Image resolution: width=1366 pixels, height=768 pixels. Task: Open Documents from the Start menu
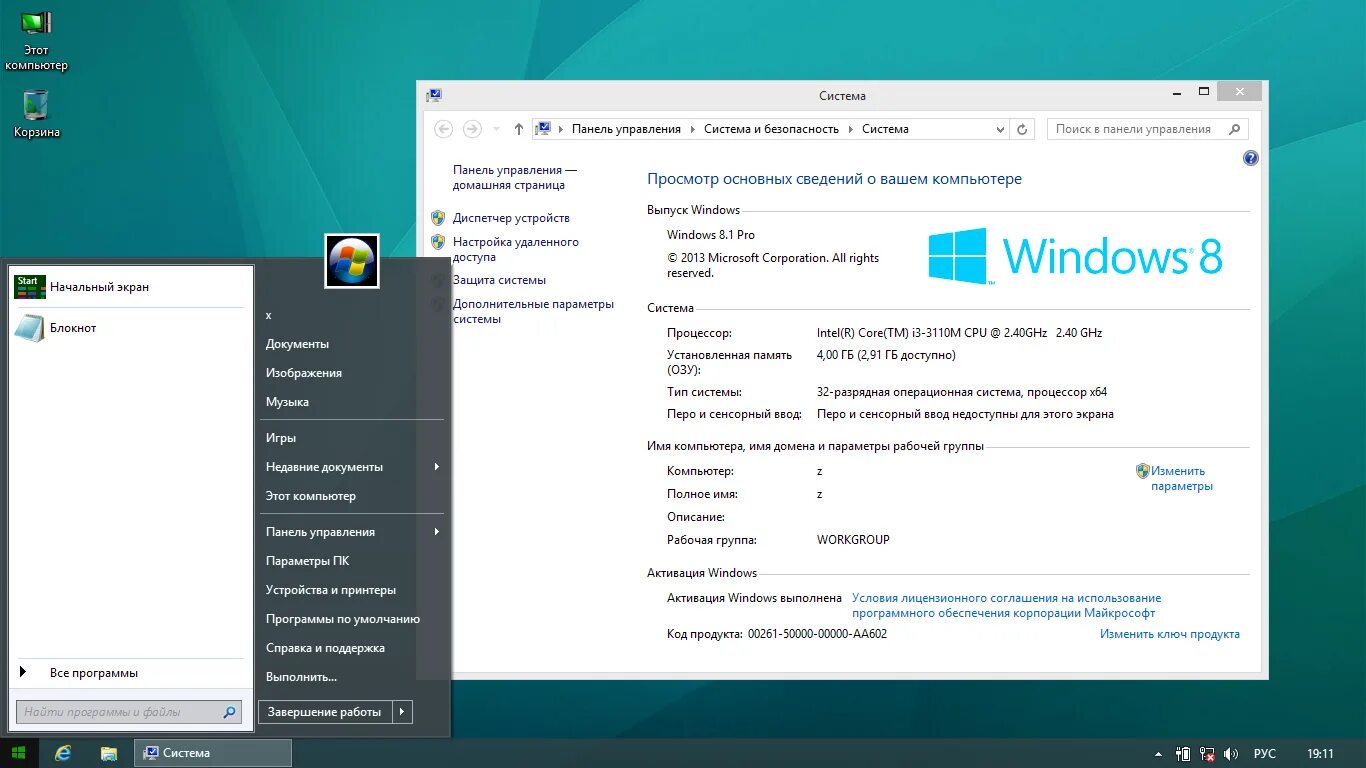pyautogui.click(x=297, y=344)
